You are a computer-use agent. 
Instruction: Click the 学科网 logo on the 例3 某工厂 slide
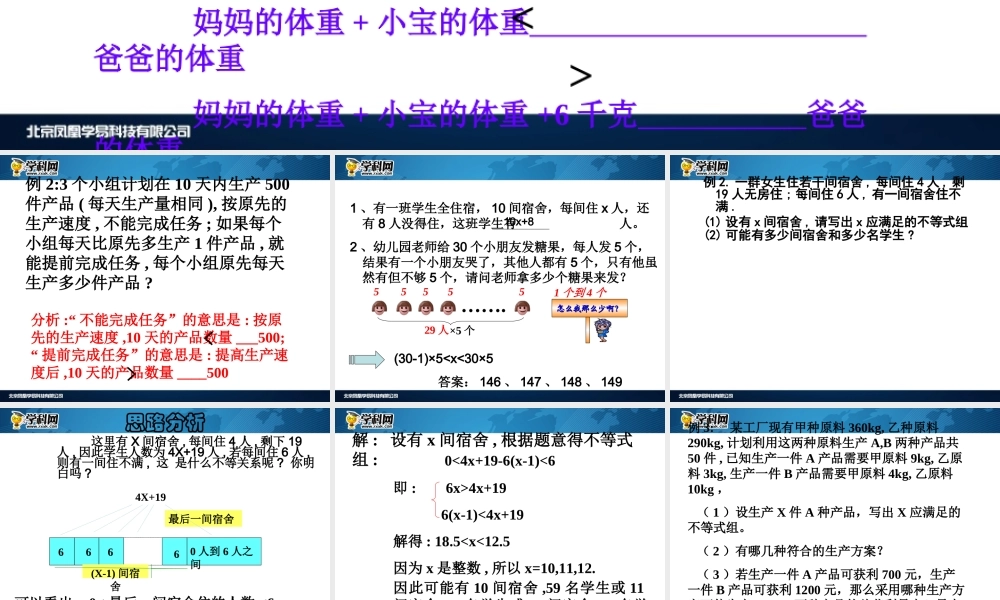705,420
